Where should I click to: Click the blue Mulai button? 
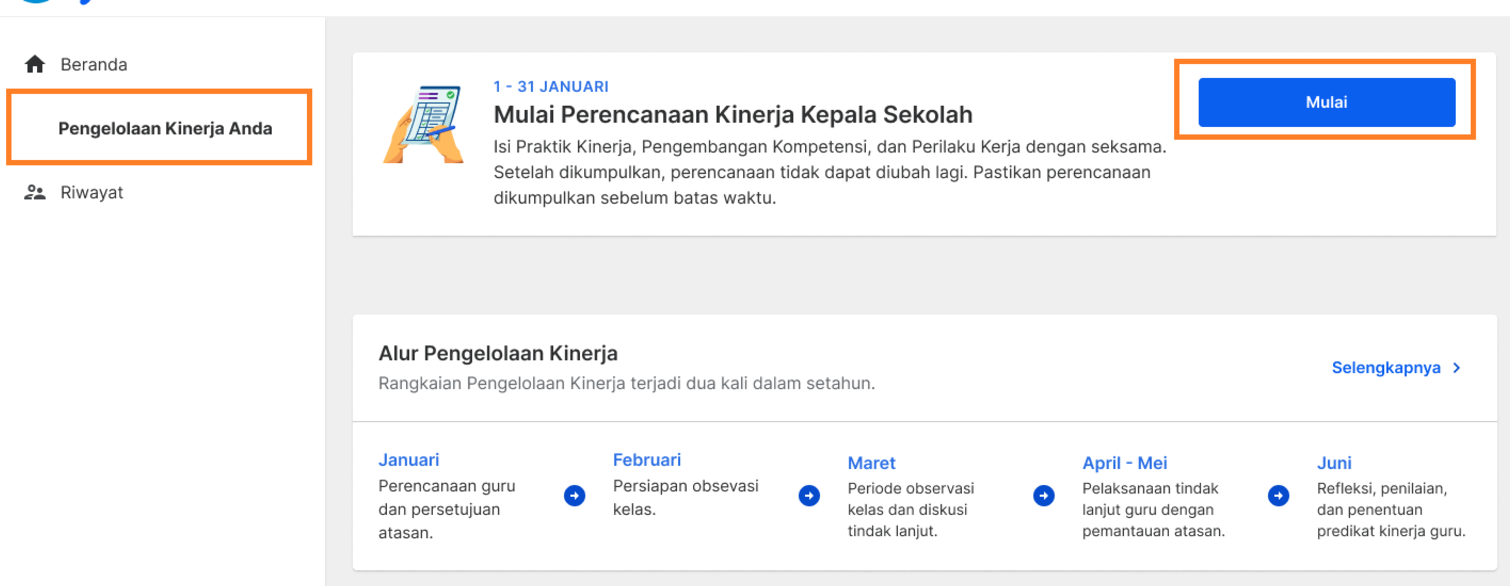pyautogui.click(x=1326, y=102)
